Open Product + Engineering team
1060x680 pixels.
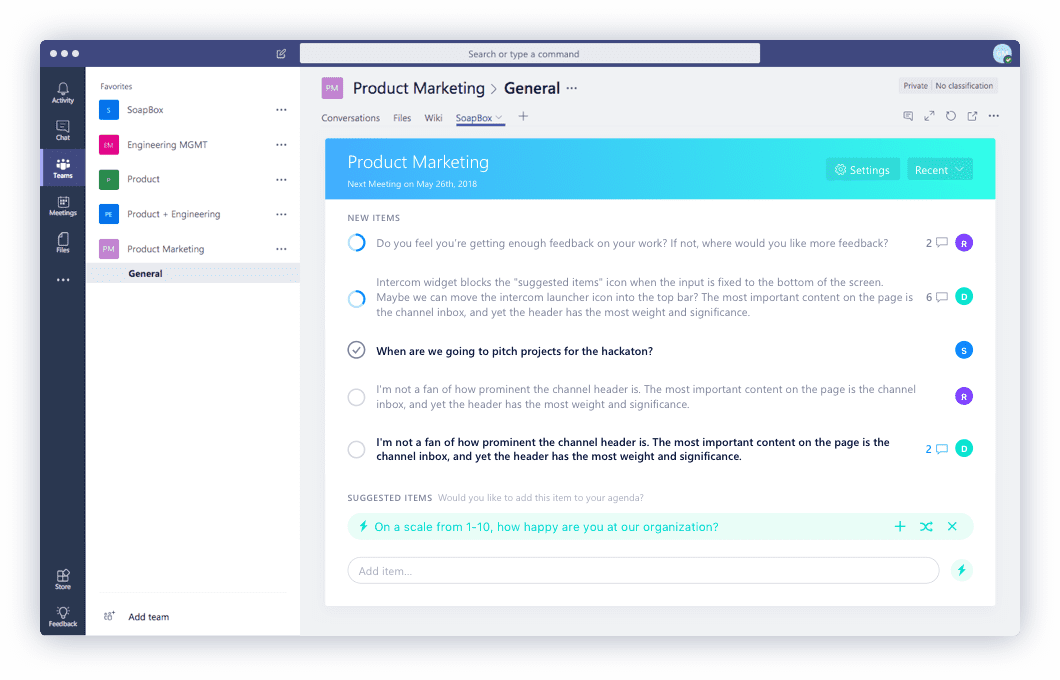pos(174,214)
